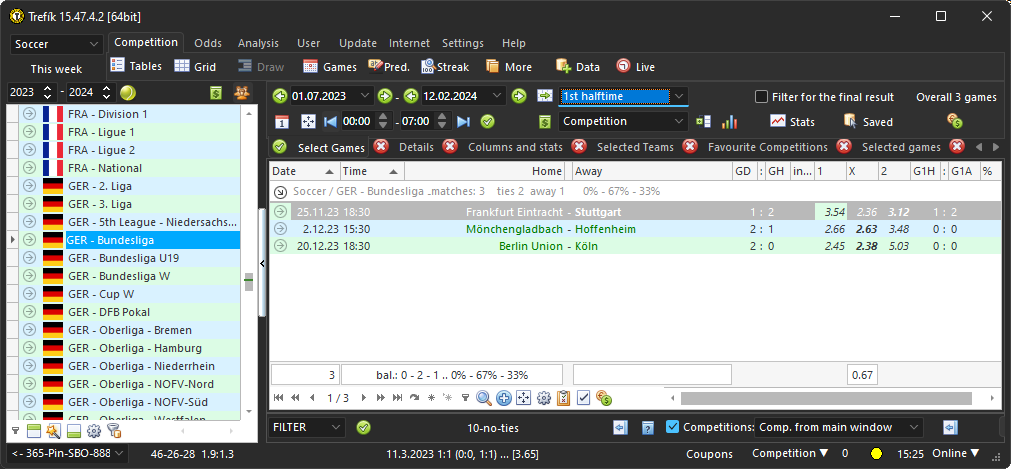
Task: Click the Streak toolbar icon
Action: [429, 66]
